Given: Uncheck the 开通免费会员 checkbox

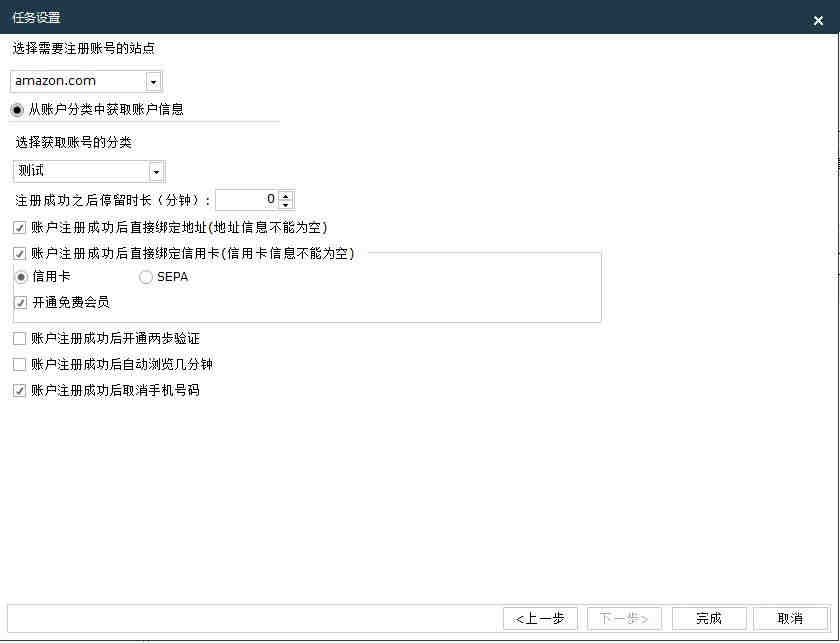Looking at the screenshot, I should 20,303.
